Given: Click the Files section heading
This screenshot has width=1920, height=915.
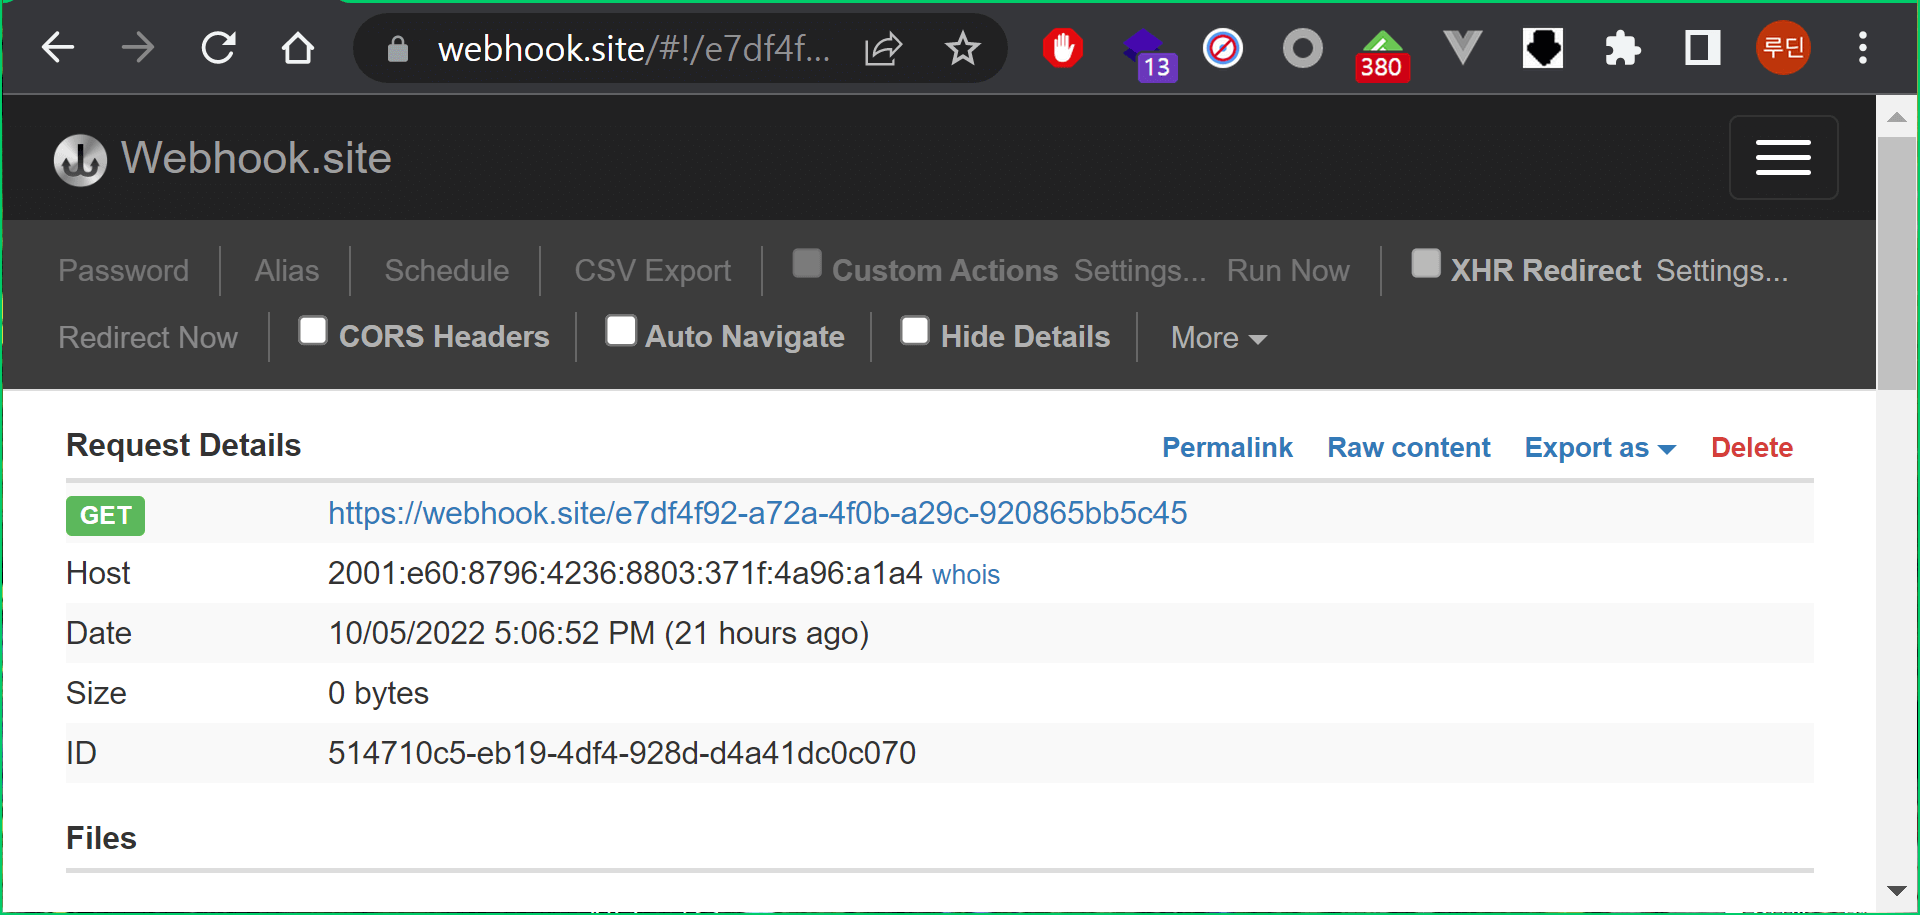Looking at the screenshot, I should [x=101, y=838].
